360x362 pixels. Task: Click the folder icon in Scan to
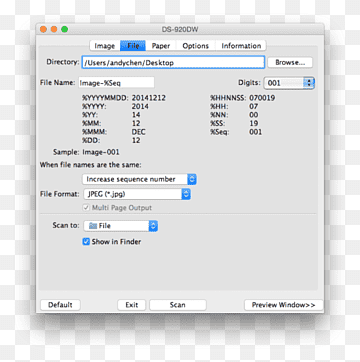(x=93, y=226)
